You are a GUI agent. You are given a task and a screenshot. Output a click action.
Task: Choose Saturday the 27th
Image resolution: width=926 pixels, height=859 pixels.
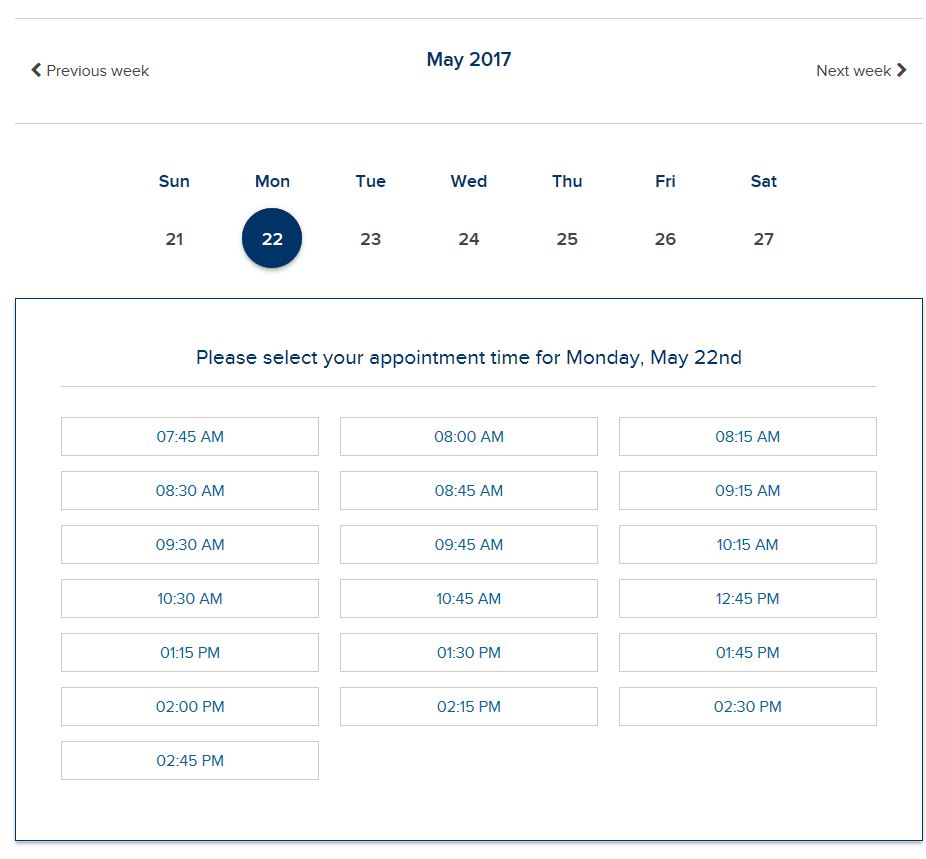click(x=764, y=239)
